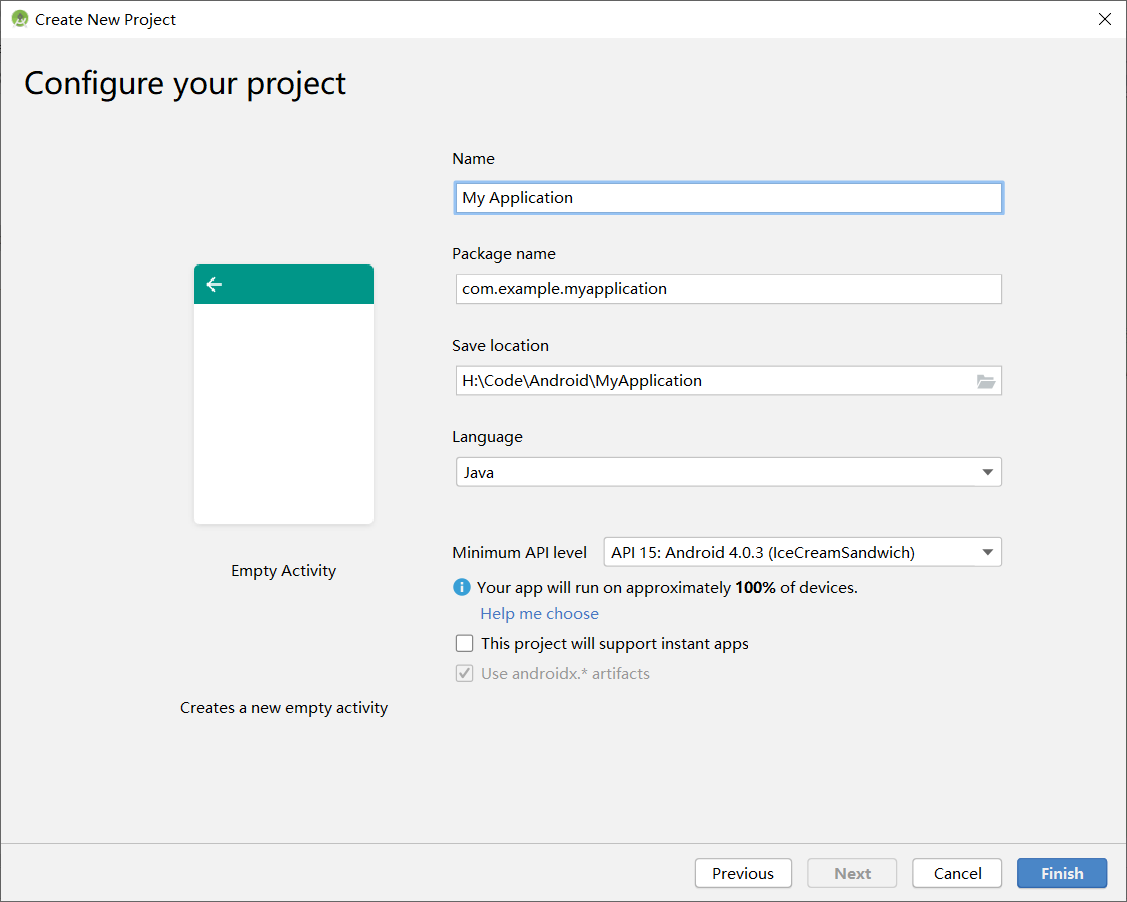Click the Save location path field
Screen dimensions: 1127x902
710,381
